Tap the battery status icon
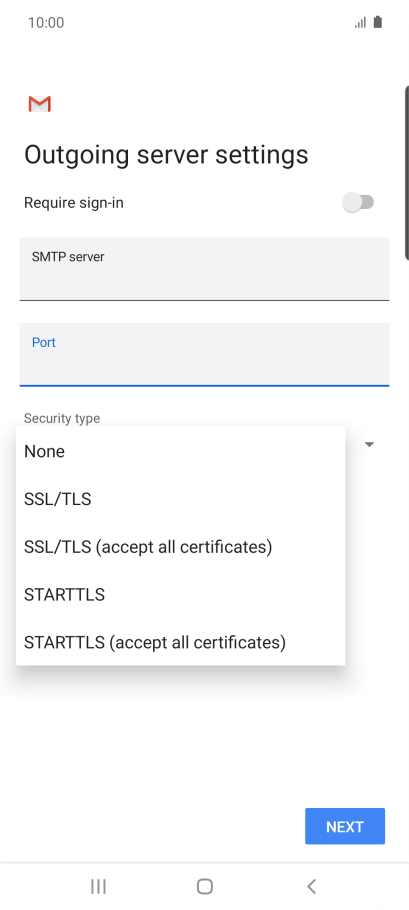The height and width of the screenshot is (910, 409). click(378, 23)
